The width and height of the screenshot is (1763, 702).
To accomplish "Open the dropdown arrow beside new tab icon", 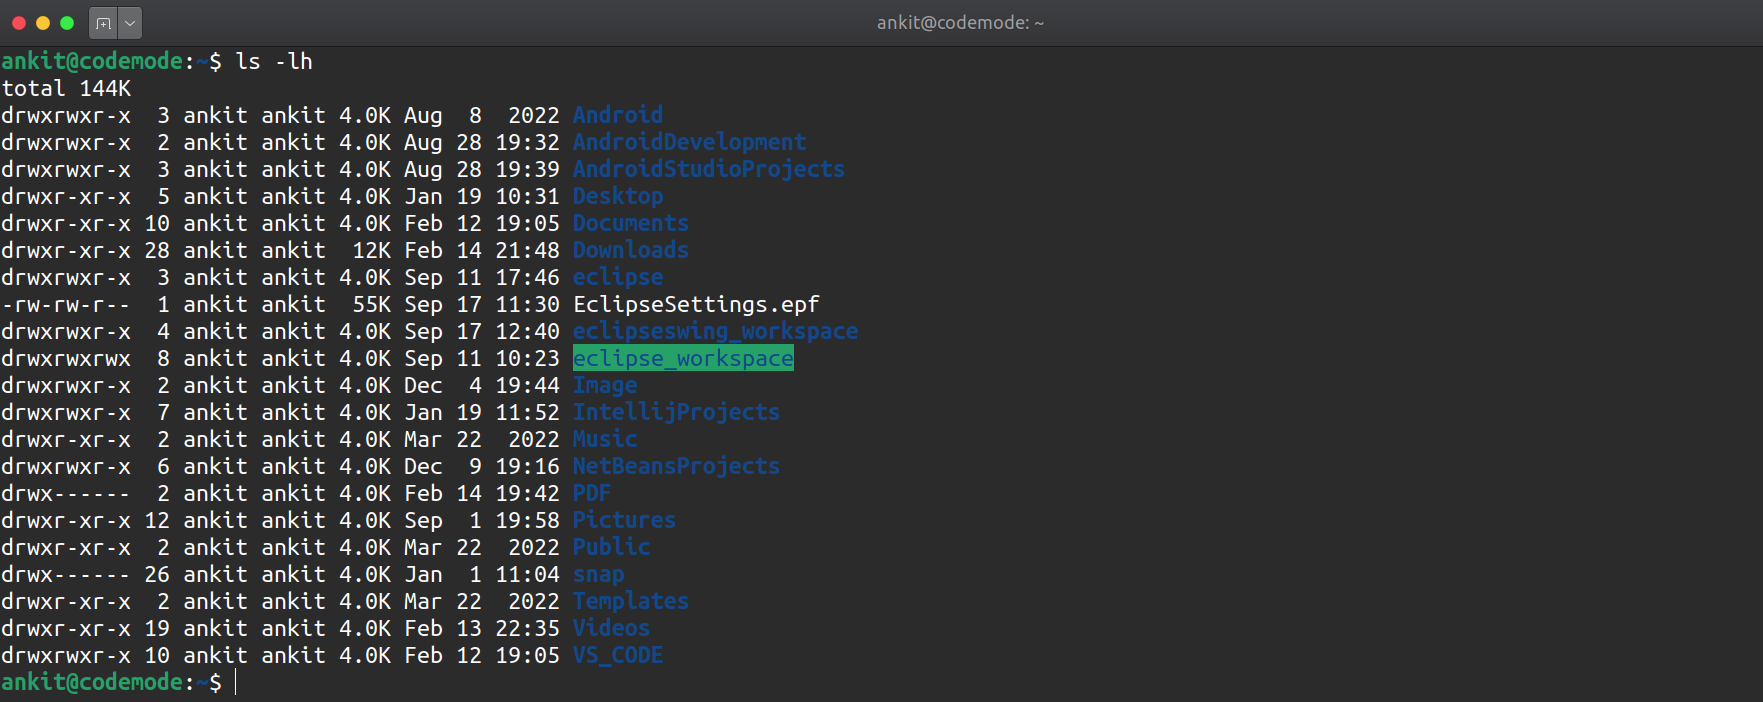I will (x=130, y=23).
